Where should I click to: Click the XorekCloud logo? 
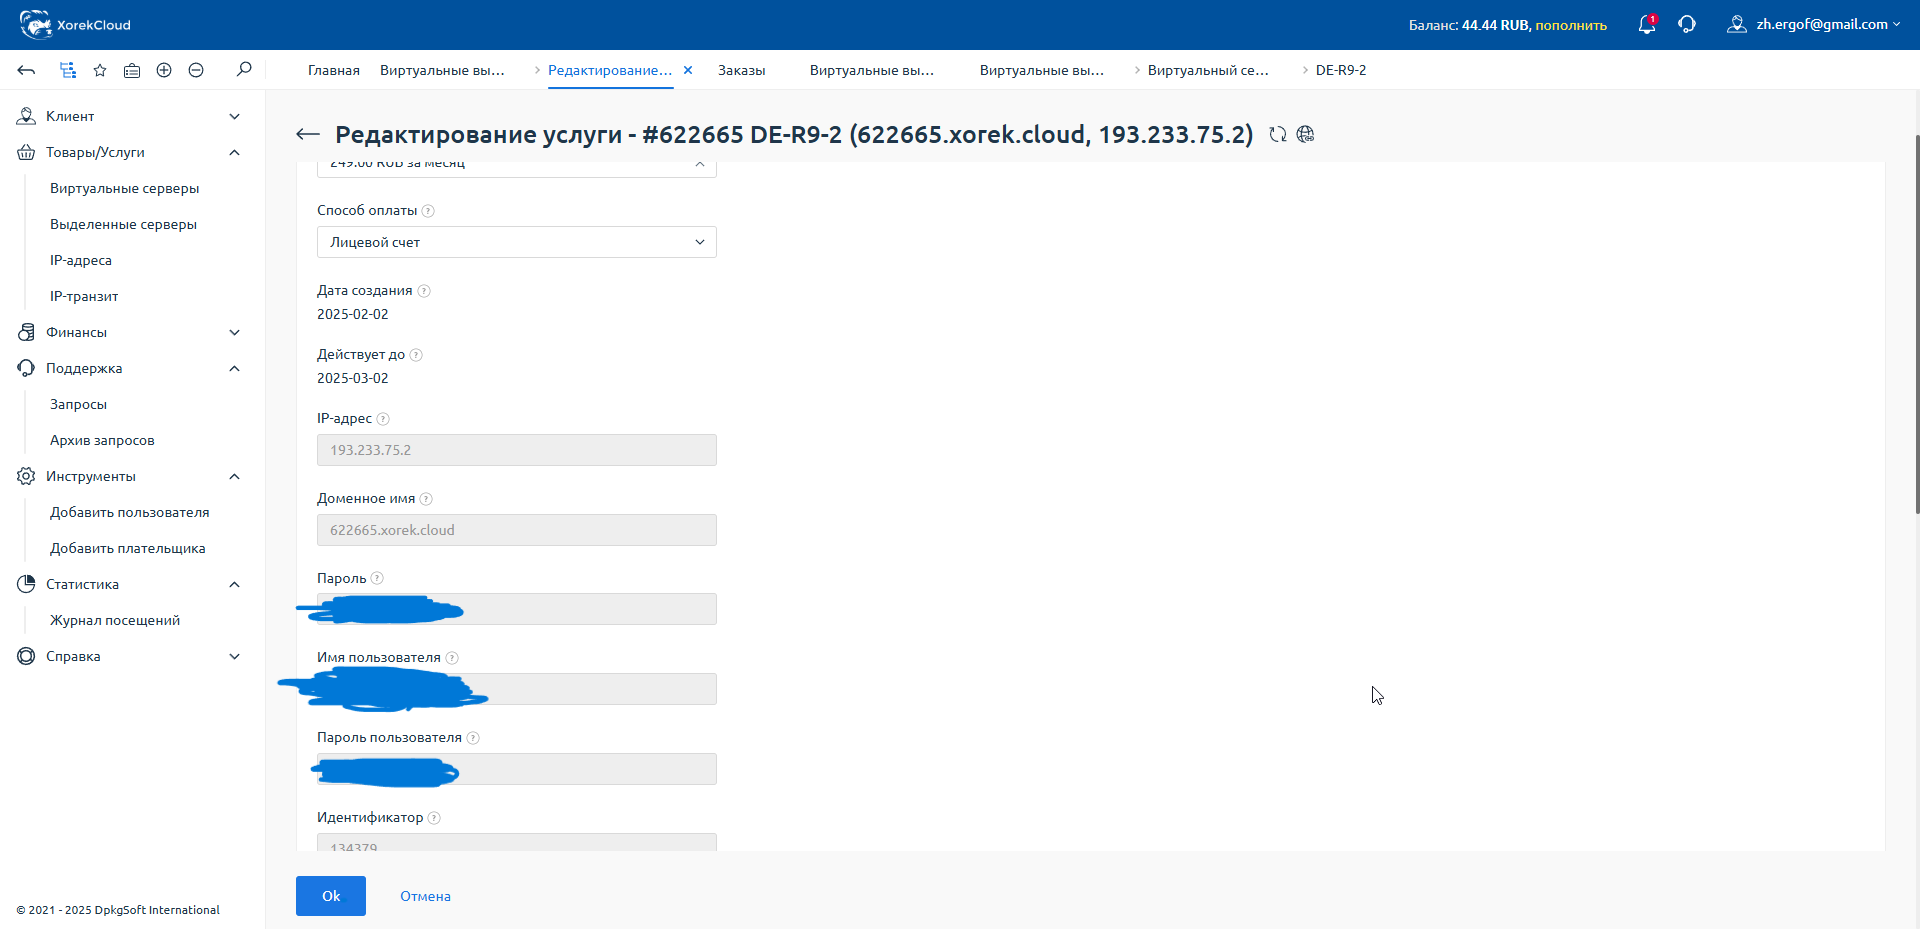[75, 24]
